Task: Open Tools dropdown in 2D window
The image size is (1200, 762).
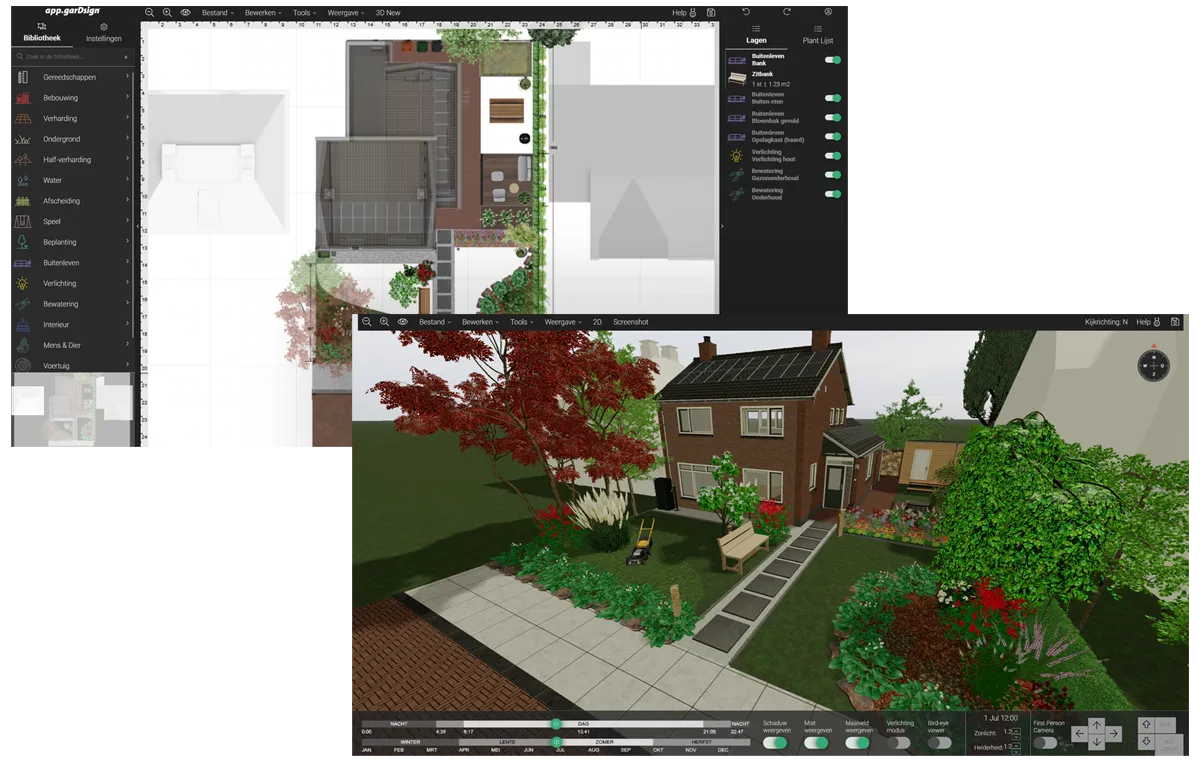Action: point(303,13)
